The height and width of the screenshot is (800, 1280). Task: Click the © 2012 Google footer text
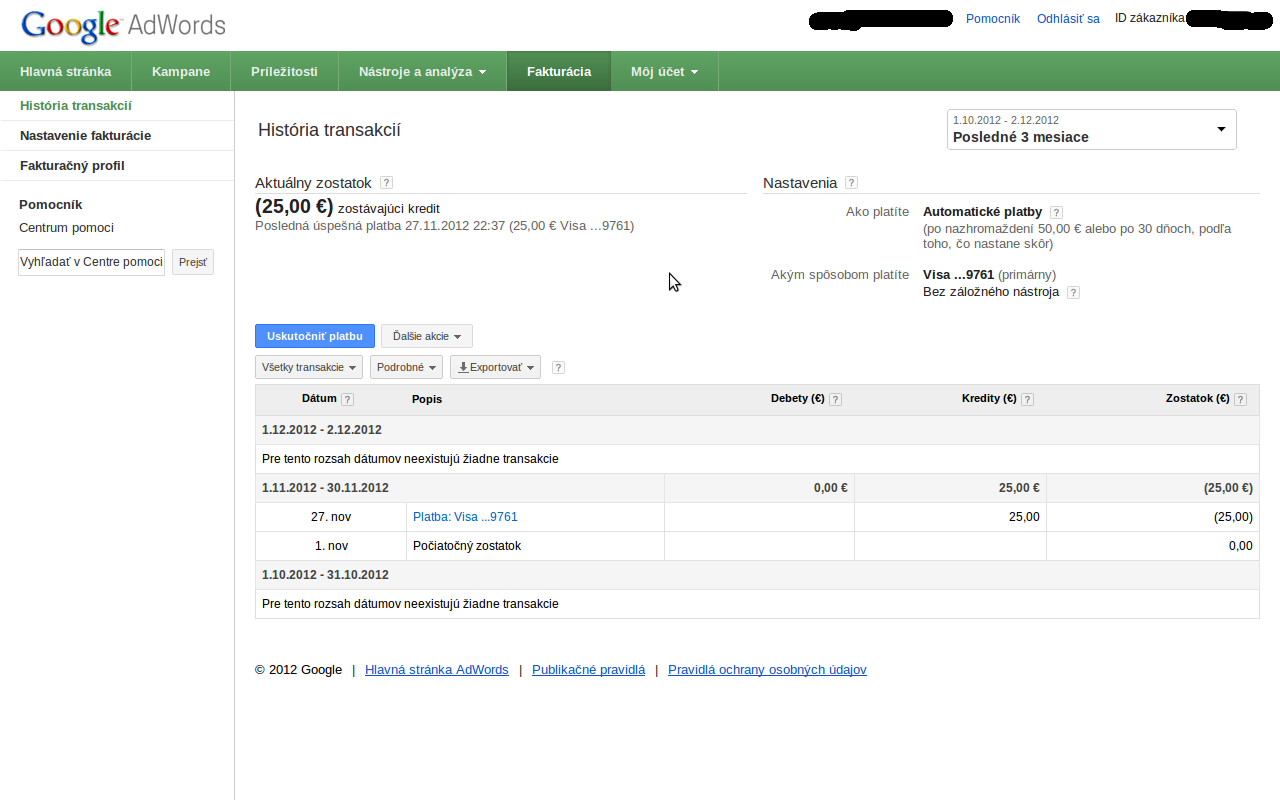pyautogui.click(x=298, y=670)
